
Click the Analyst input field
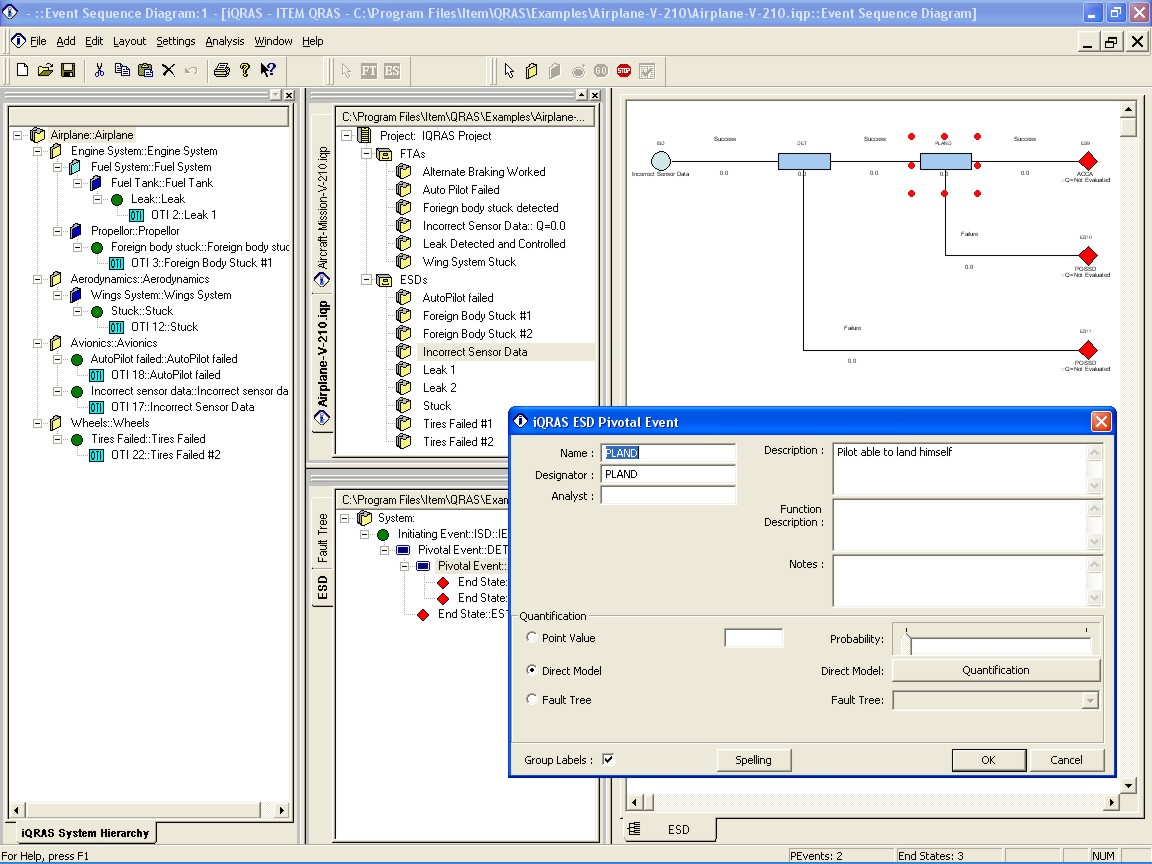pos(668,496)
